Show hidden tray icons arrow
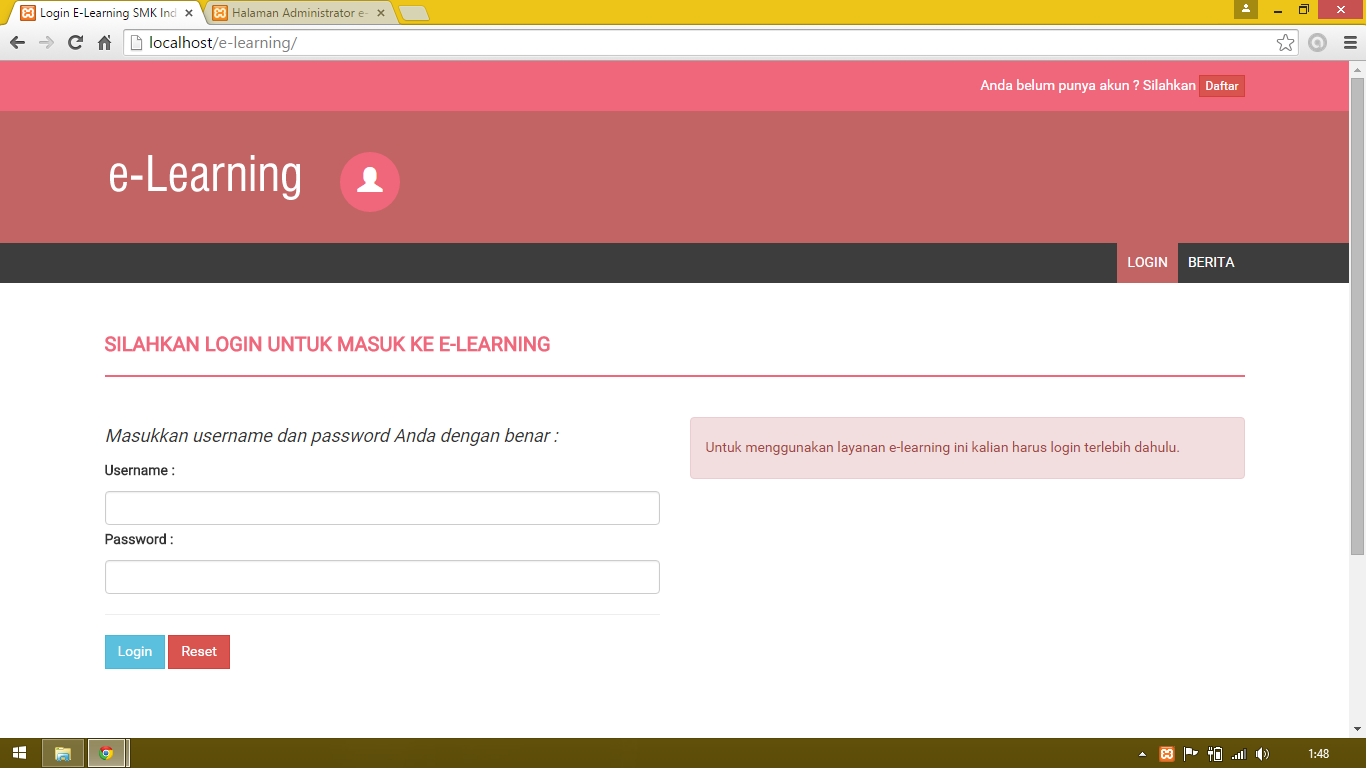 point(1143,754)
